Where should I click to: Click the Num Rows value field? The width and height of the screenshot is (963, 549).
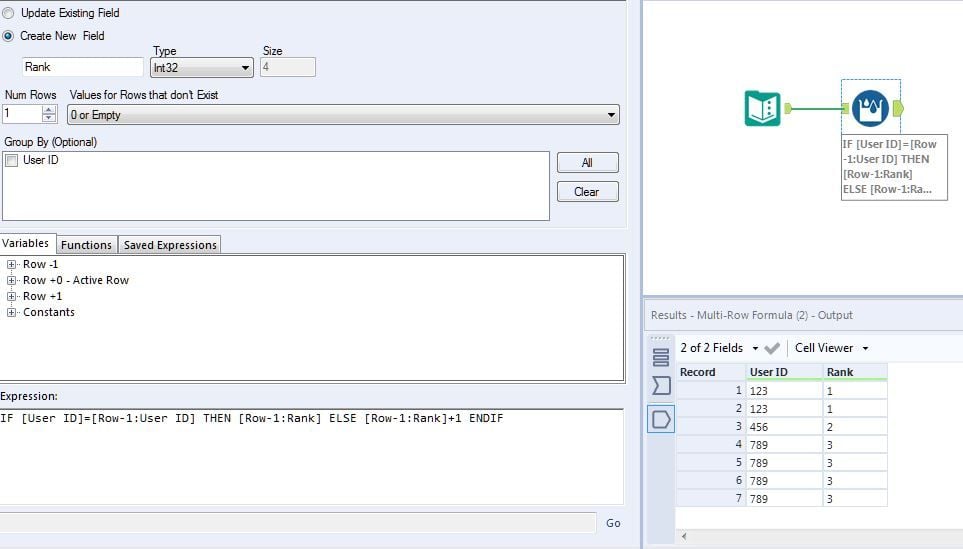(x=22, y=114)
